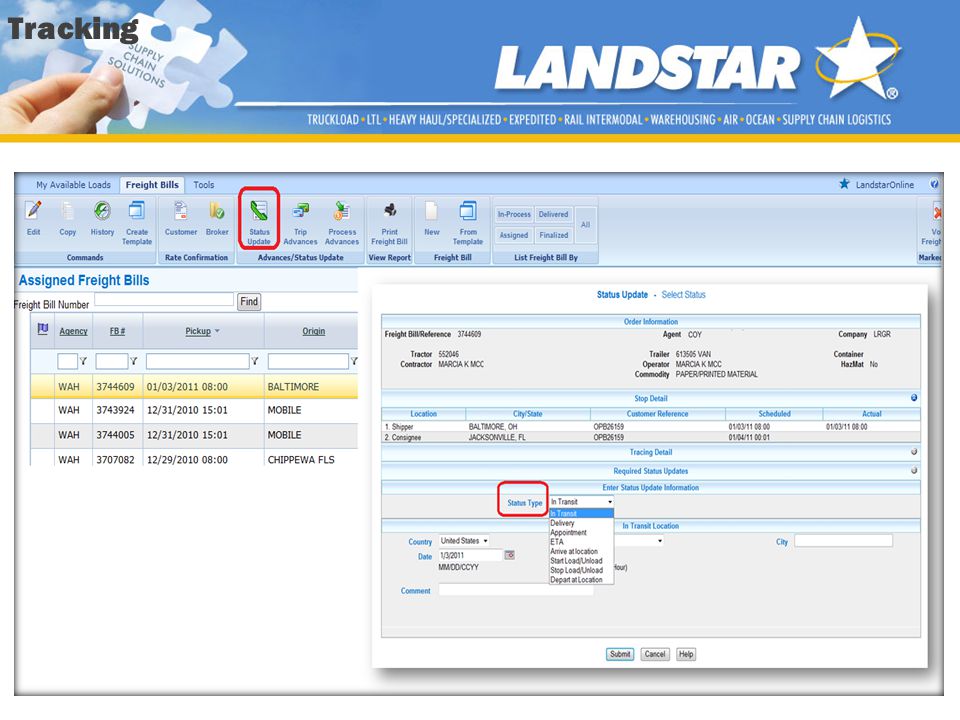Switch to My Available Loads tab
The image size is (960, 720).
click(73, 185)
